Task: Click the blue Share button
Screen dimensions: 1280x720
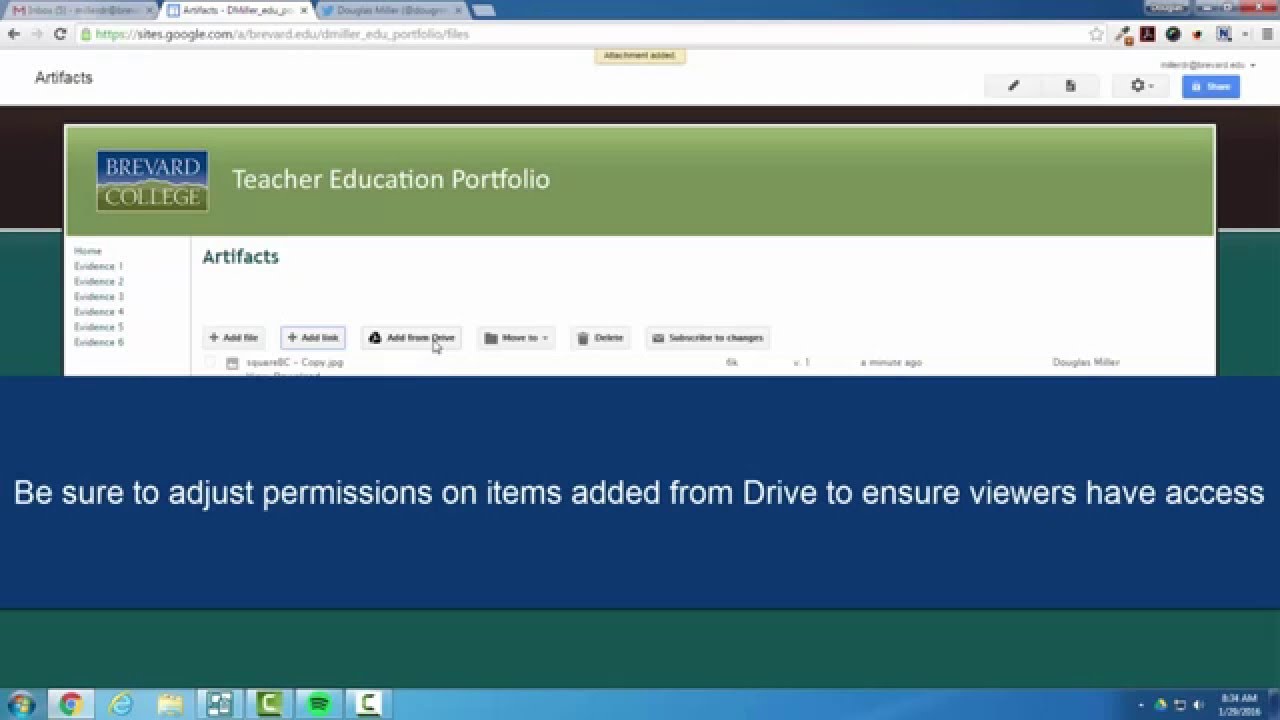Action: point(1211,86)
